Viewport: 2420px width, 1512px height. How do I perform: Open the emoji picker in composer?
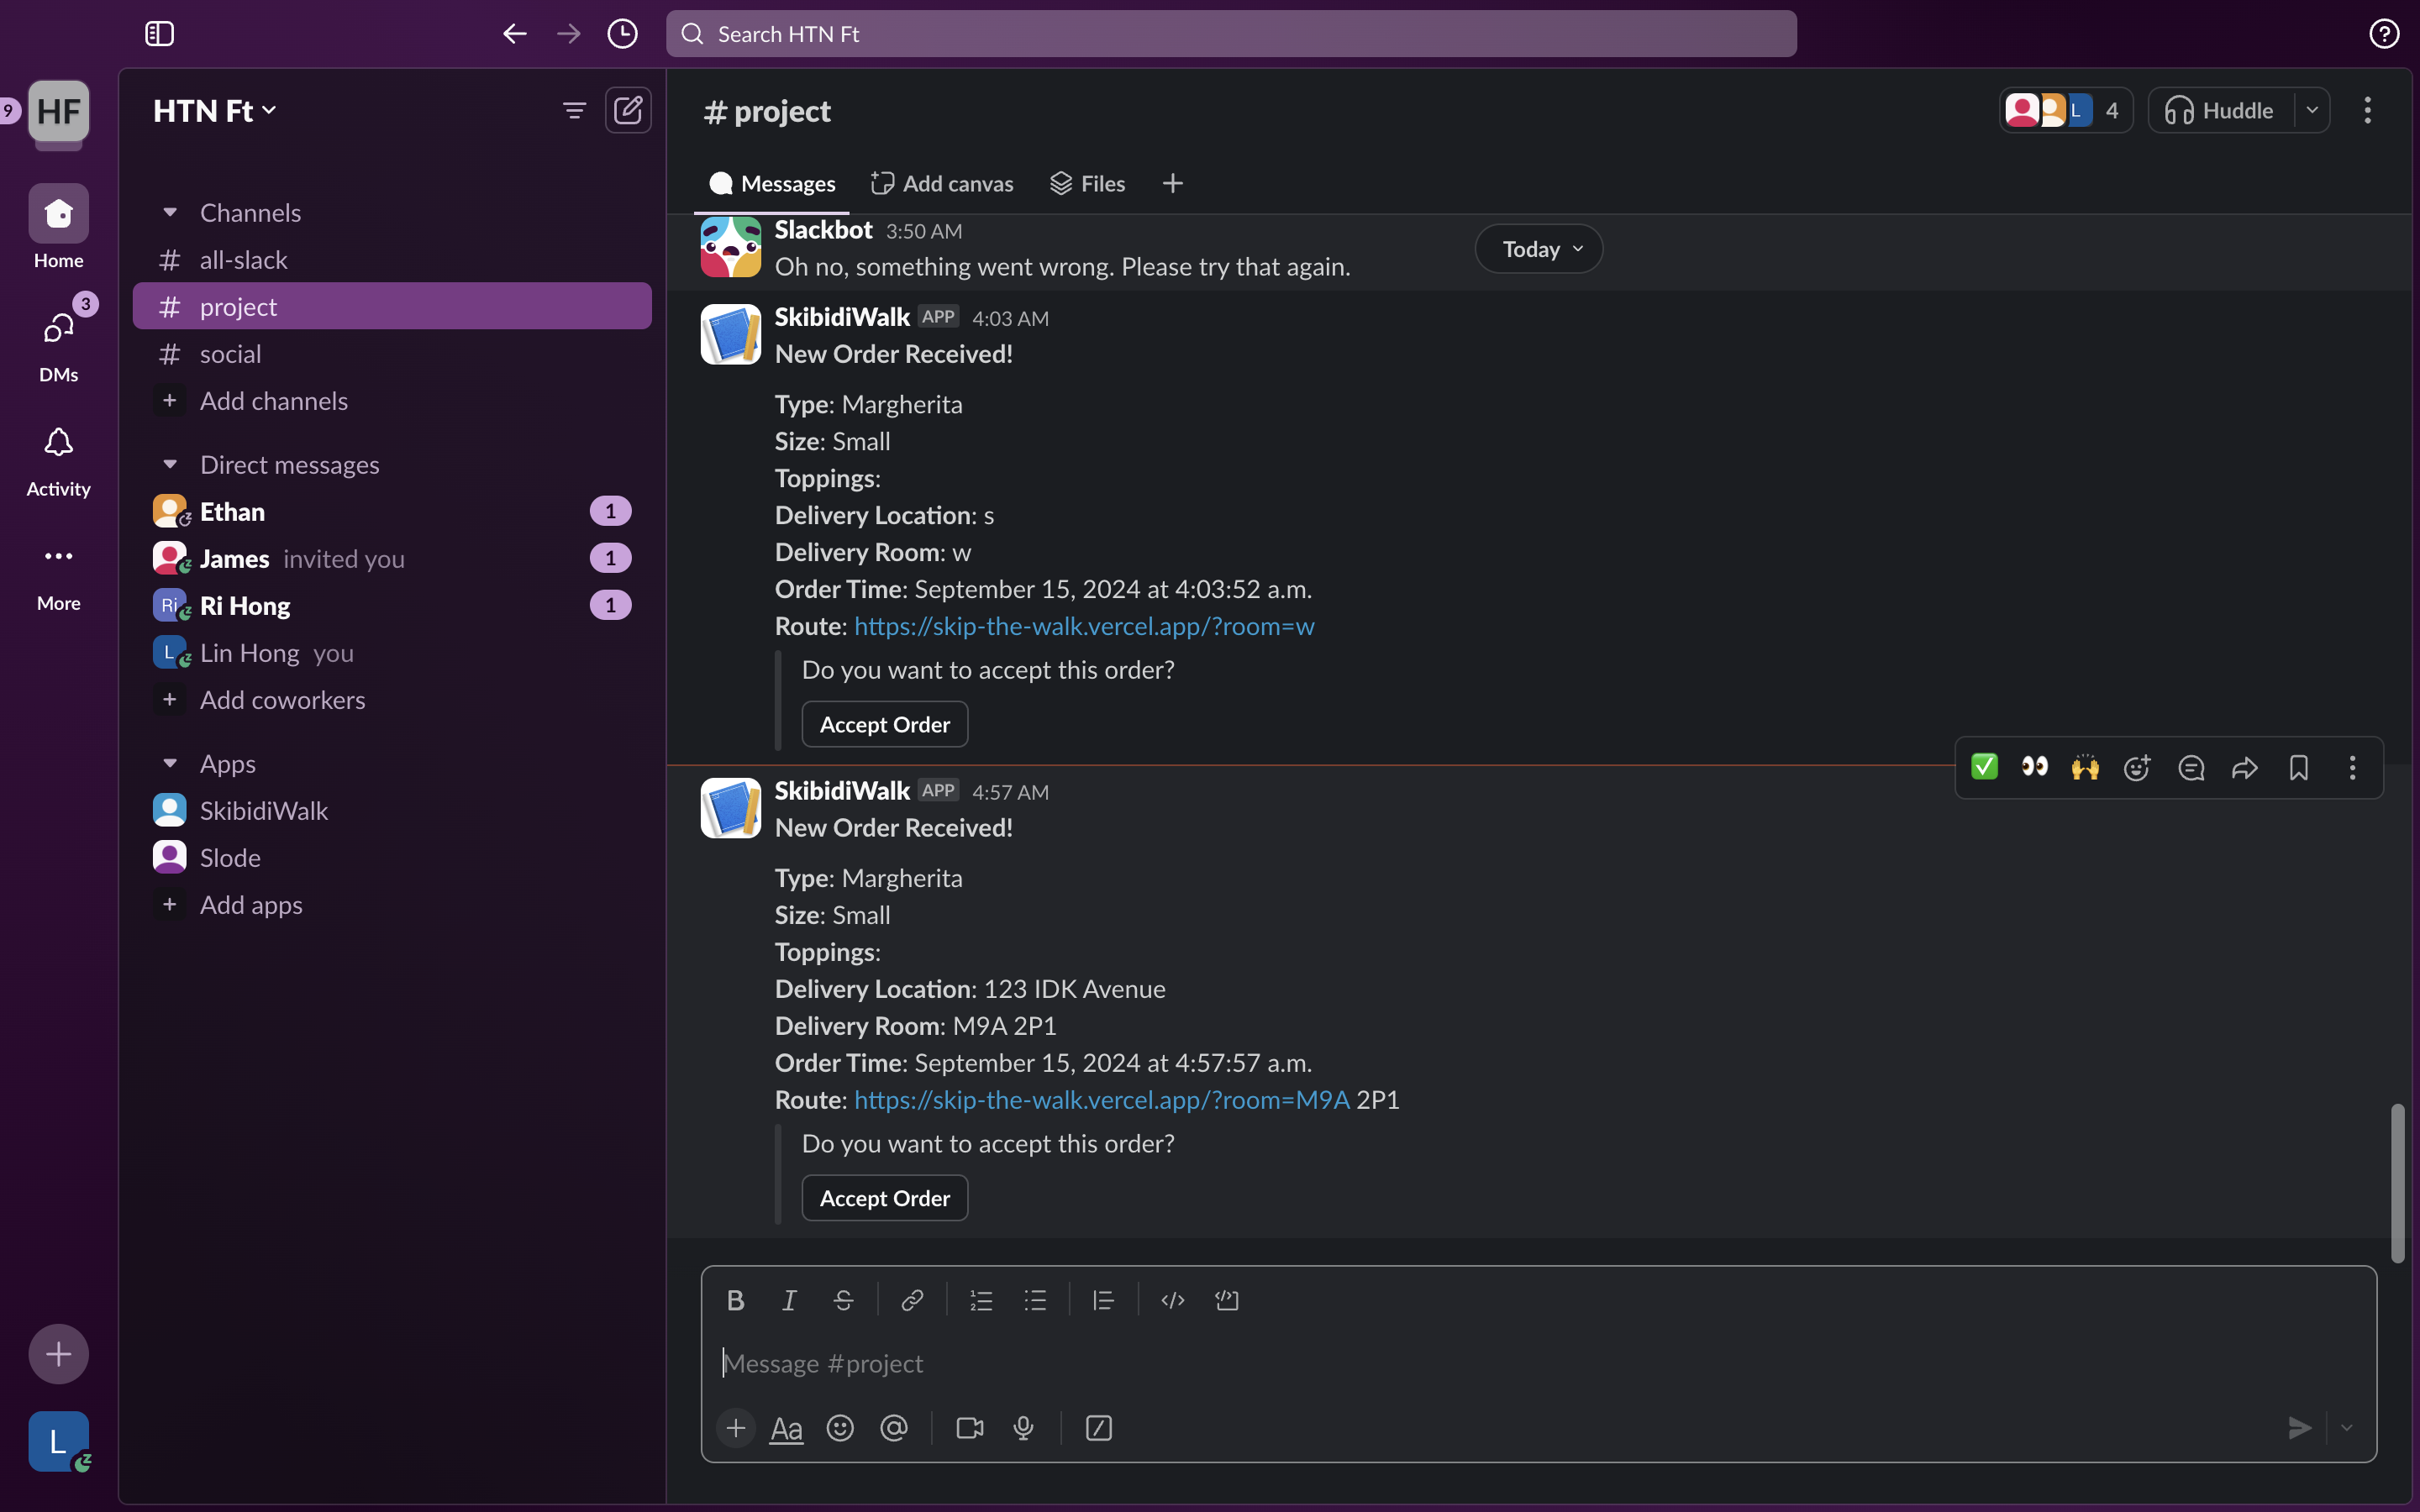(x=840, y=1428)
